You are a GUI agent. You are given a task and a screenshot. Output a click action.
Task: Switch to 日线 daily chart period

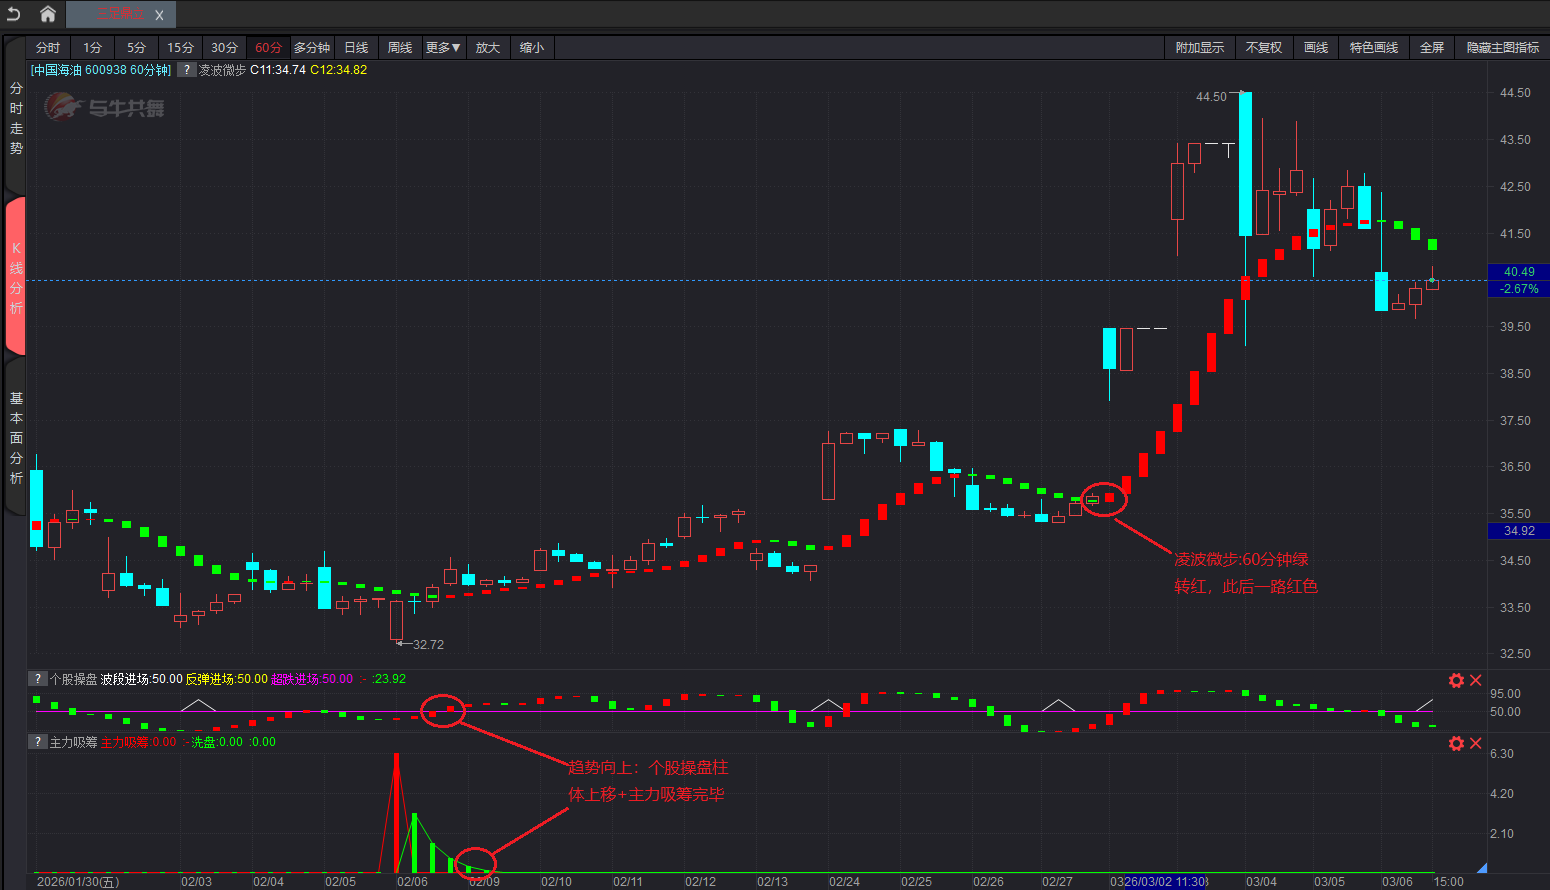pos(356,48)
